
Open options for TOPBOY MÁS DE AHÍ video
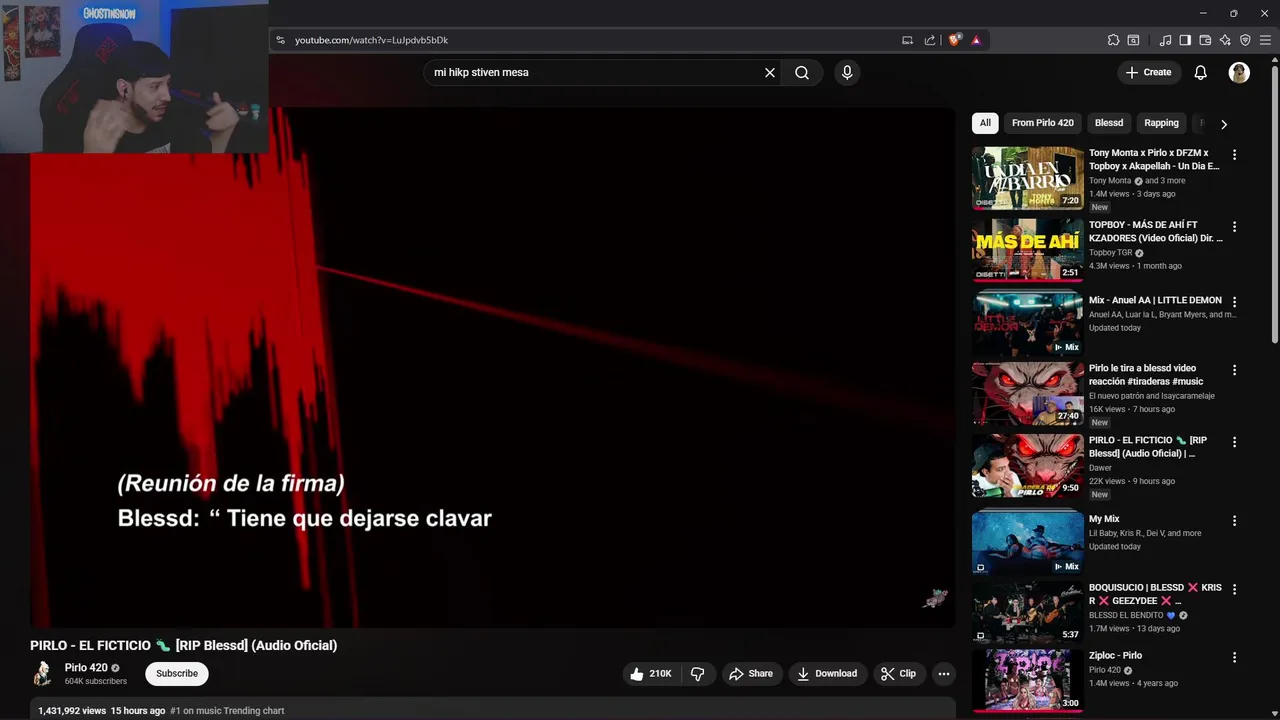click(x=1234, y=227)
